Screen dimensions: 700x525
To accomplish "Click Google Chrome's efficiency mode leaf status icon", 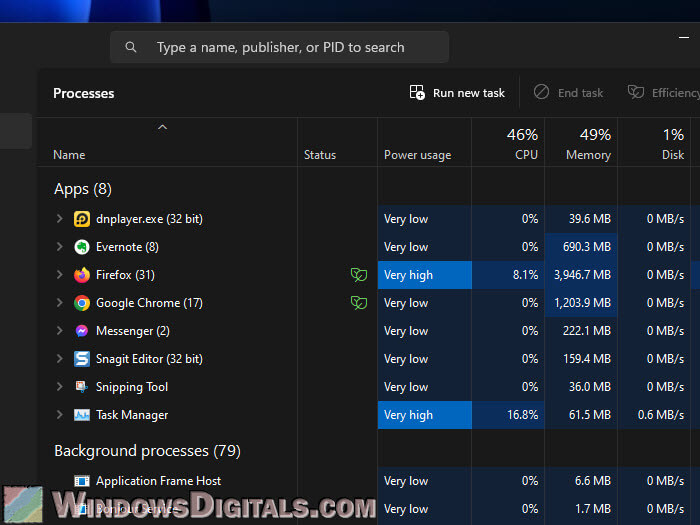I will (359, 303).
